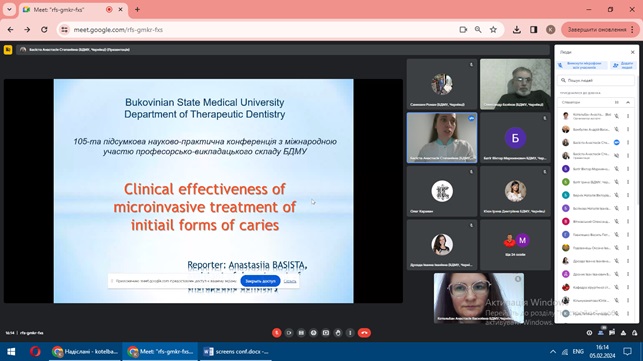Toggle the People panel icon at bottom
This screenshot has height=361, width=643.
[x=601, y=333]
